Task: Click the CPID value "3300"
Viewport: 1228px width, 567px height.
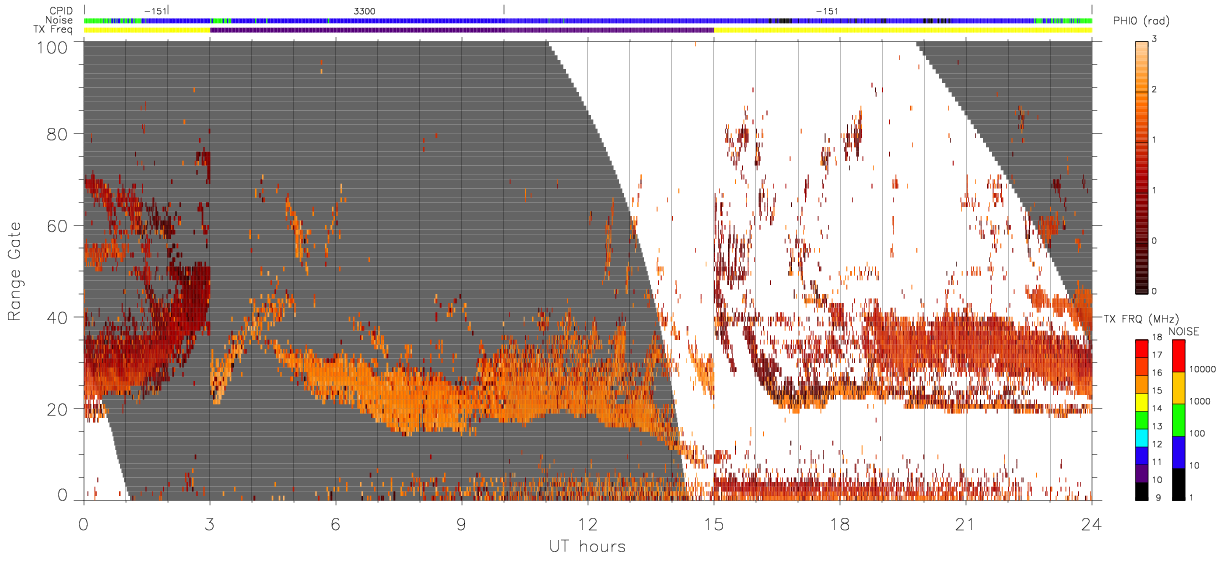Action: pos(365,11)
